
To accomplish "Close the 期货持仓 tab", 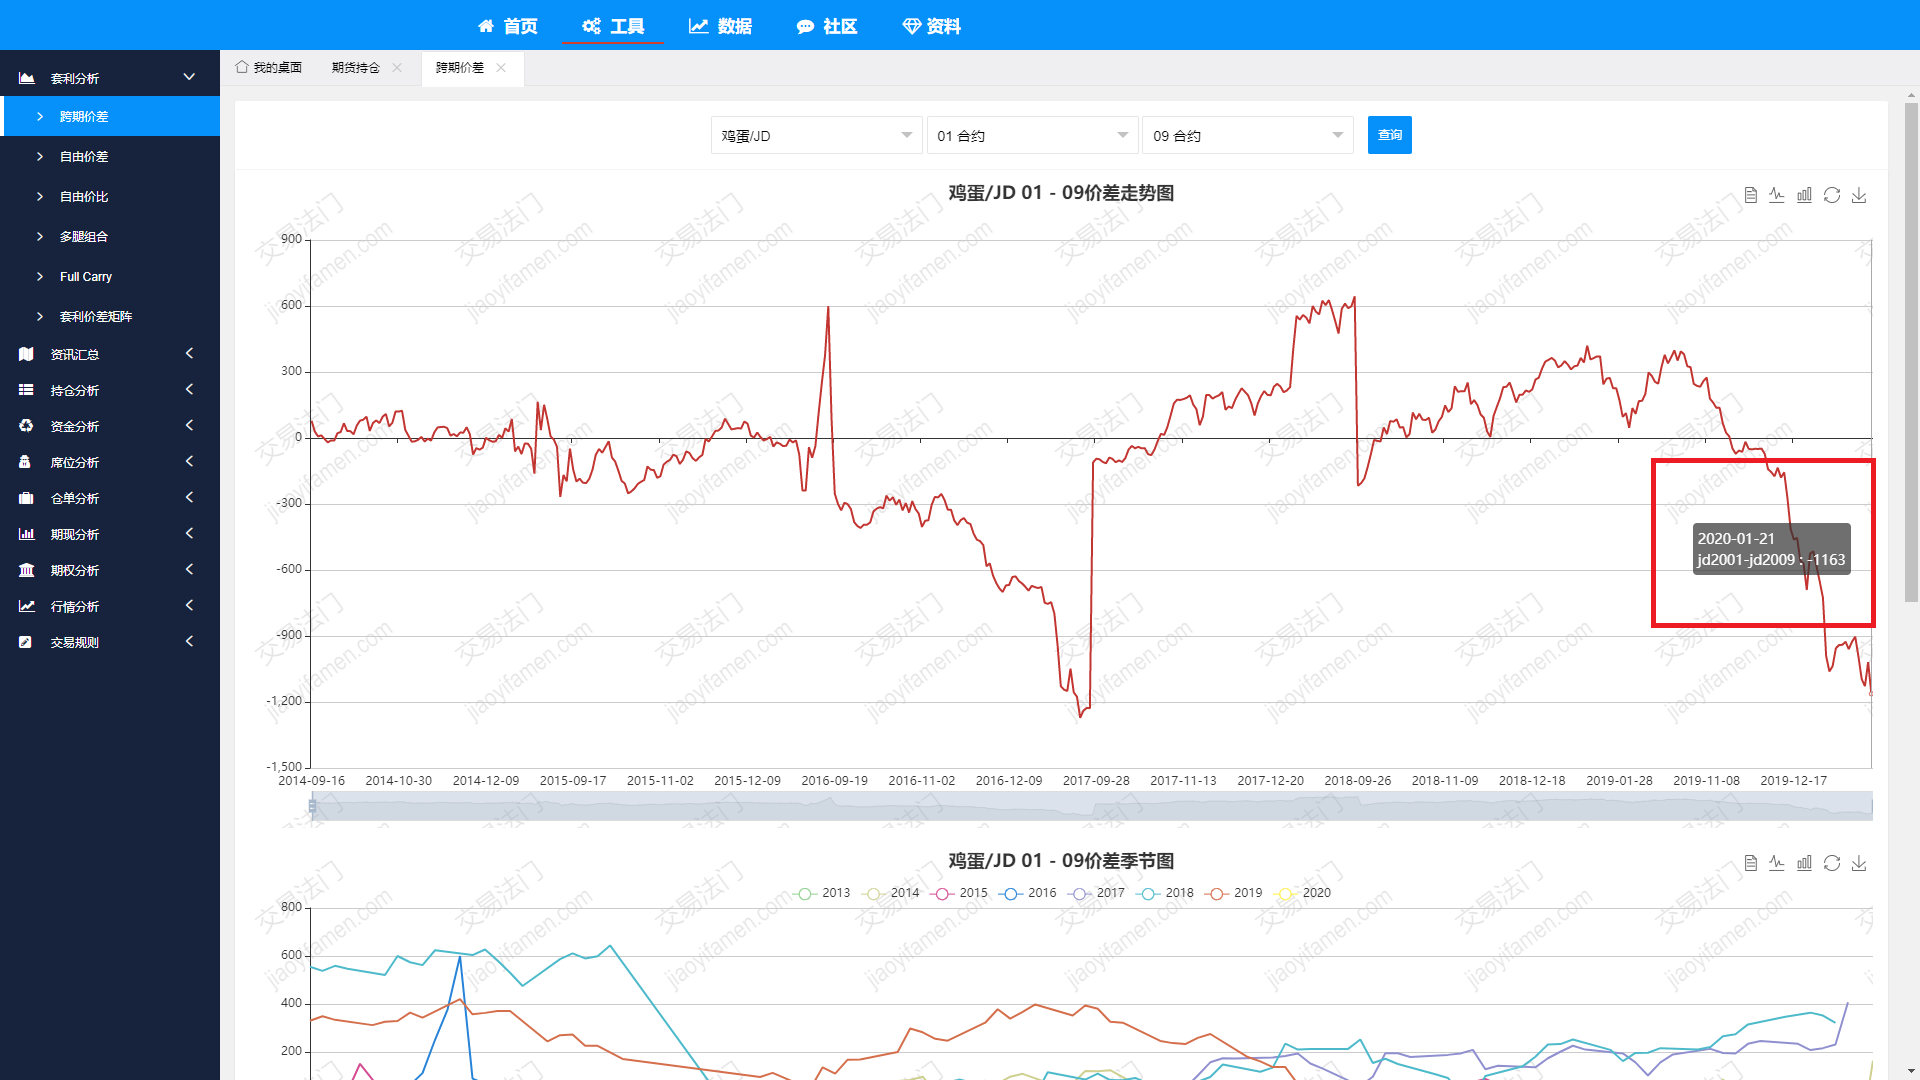I will [x=397, y=68].
